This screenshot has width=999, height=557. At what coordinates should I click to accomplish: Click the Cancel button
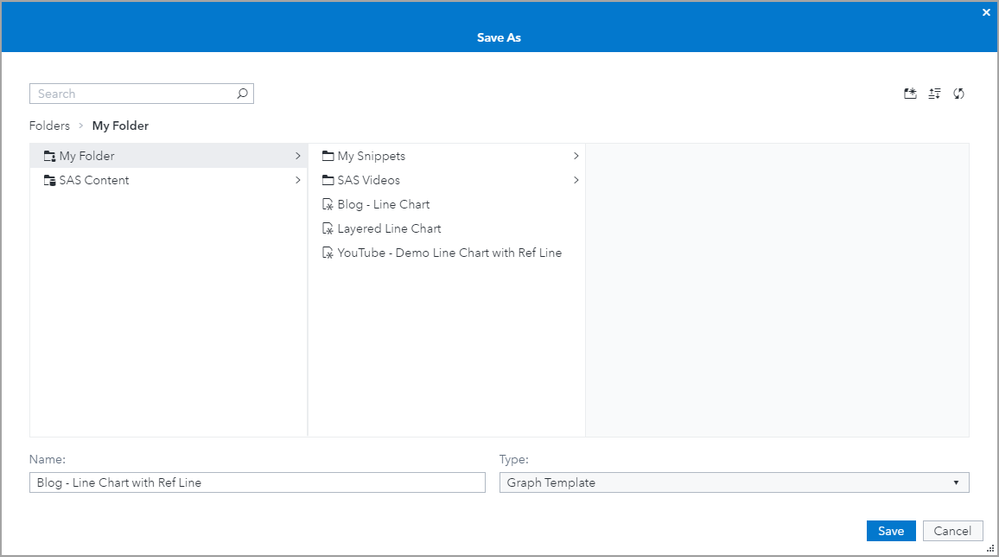[x=952, y=531]
